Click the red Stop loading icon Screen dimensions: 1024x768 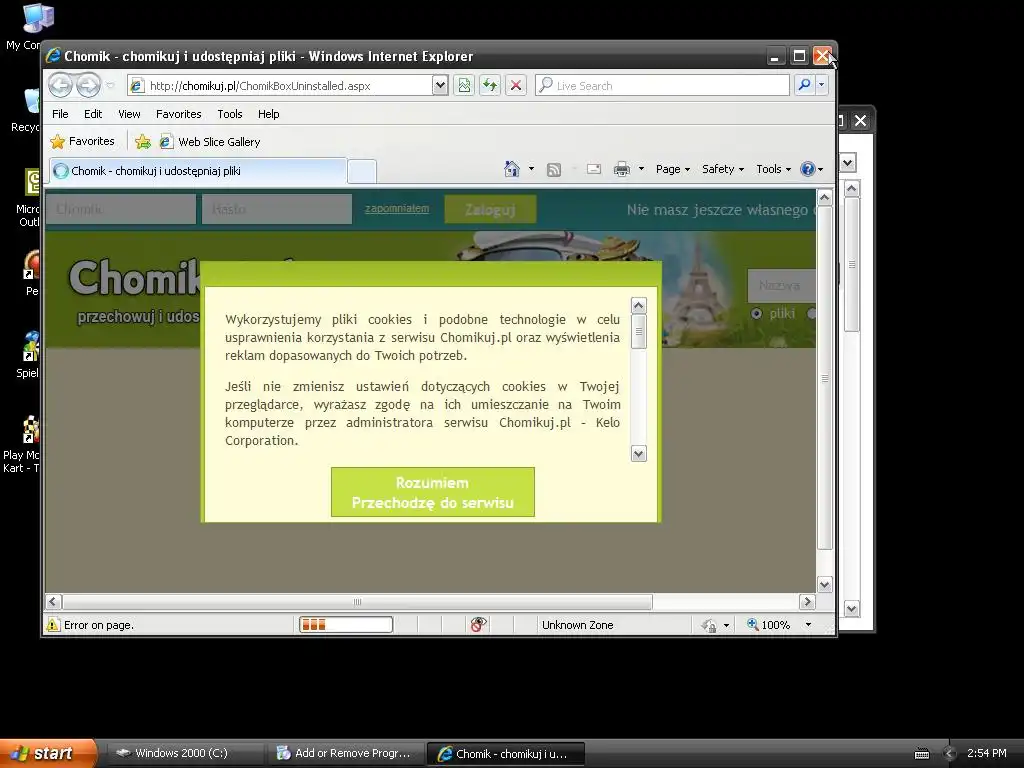(x=516, y=86)
